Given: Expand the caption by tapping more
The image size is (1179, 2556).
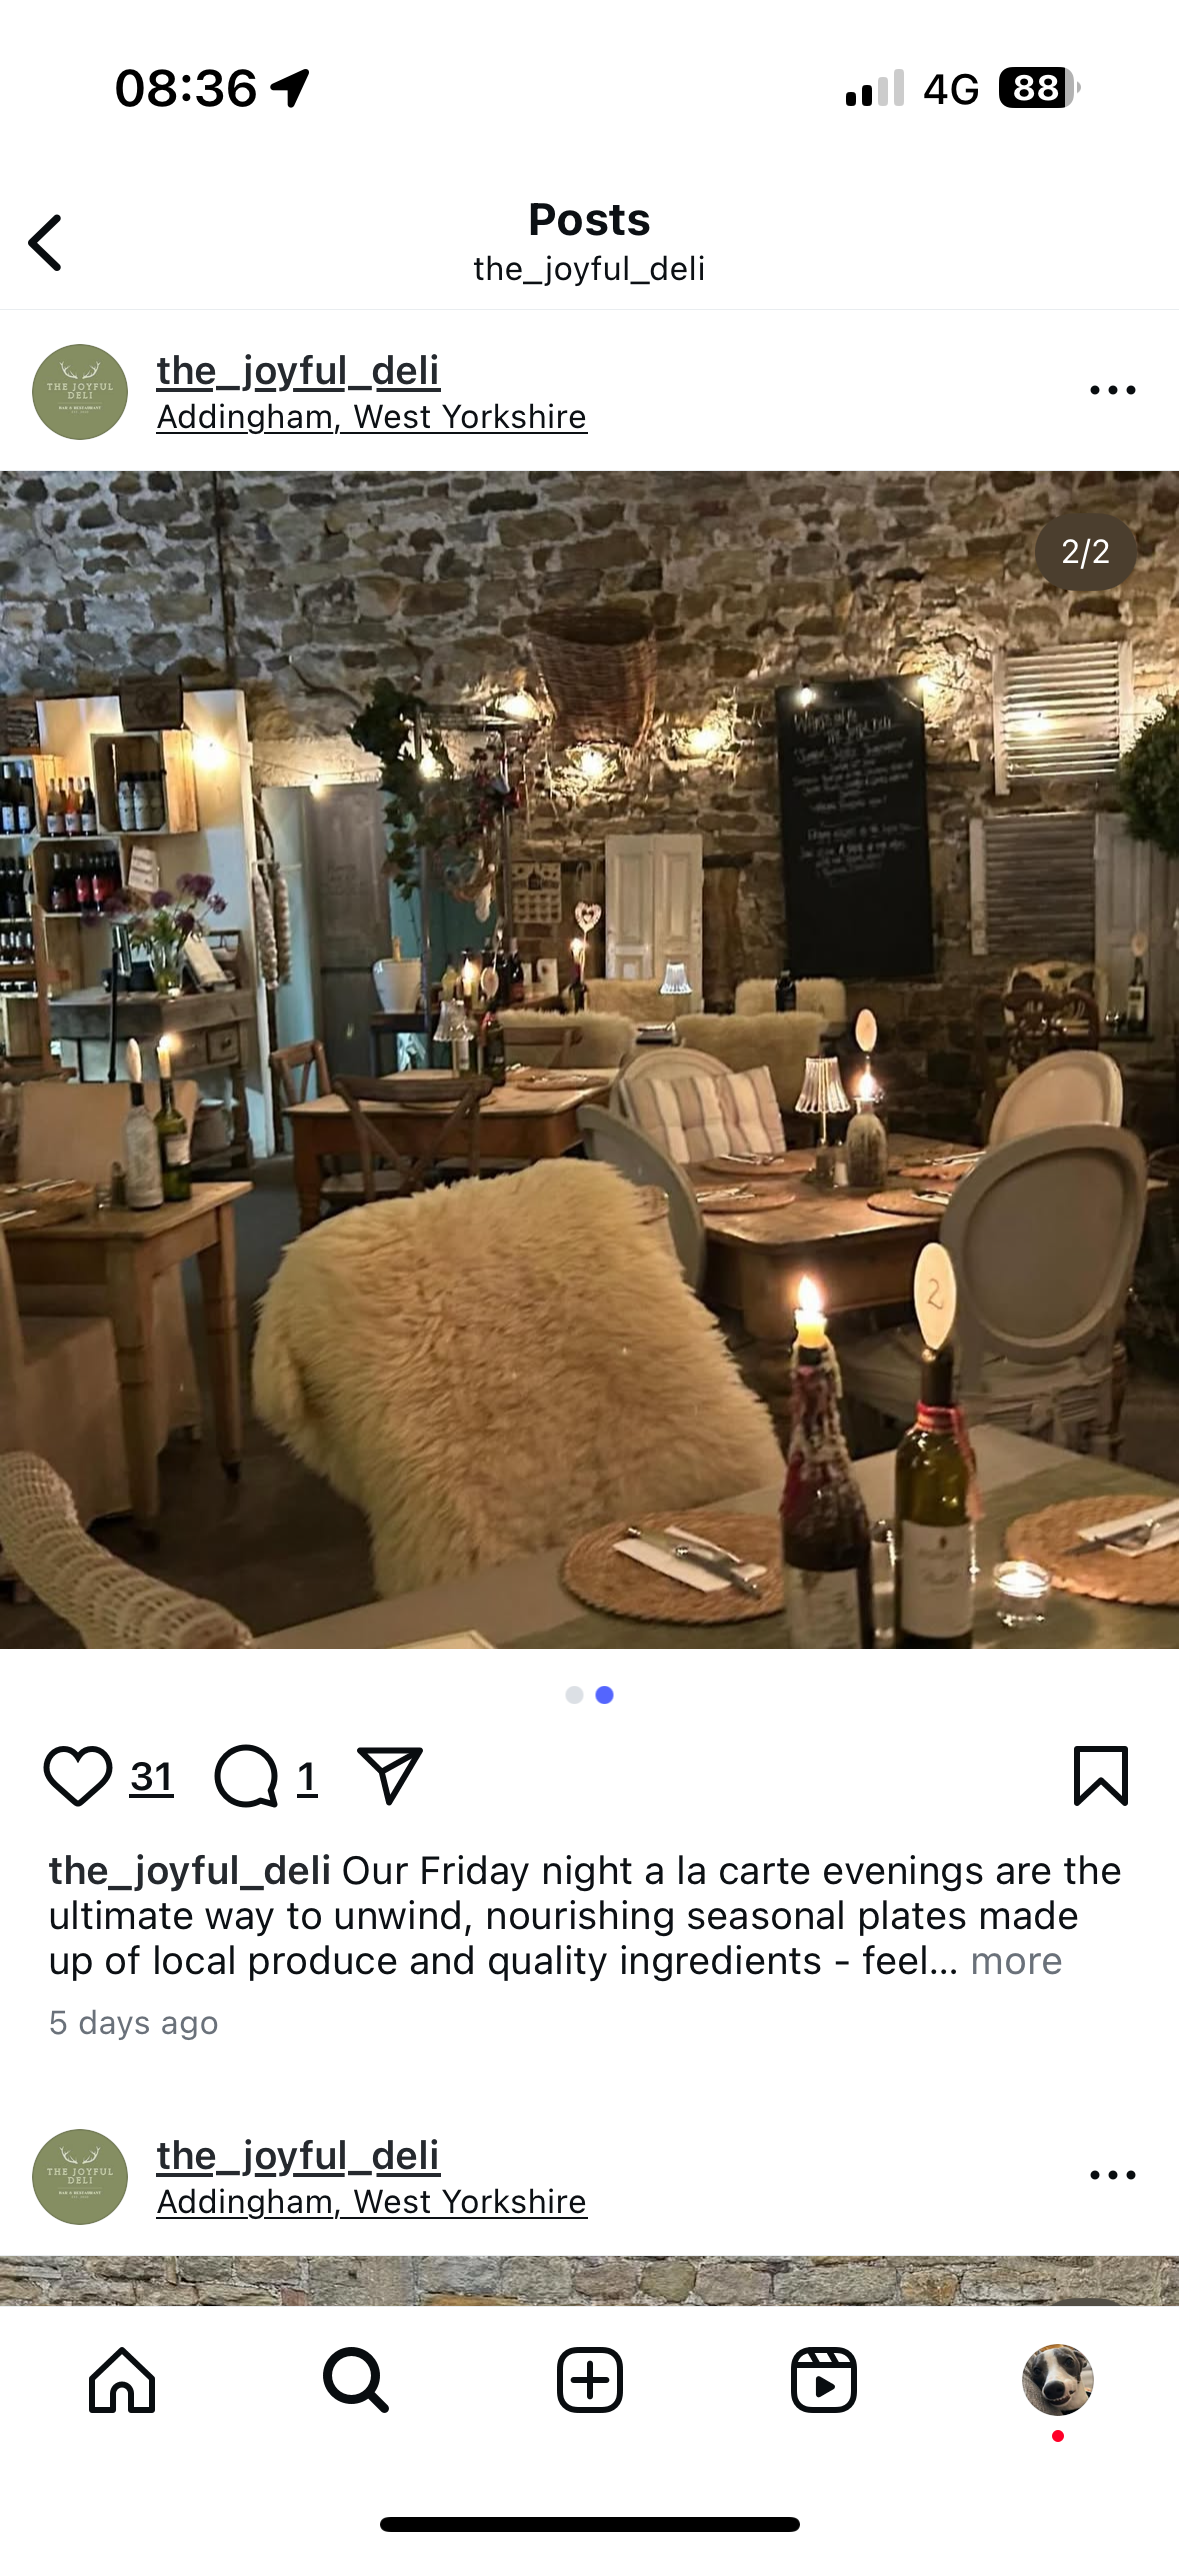Looking at the screenshot, I should (x=1016, y=1961).
